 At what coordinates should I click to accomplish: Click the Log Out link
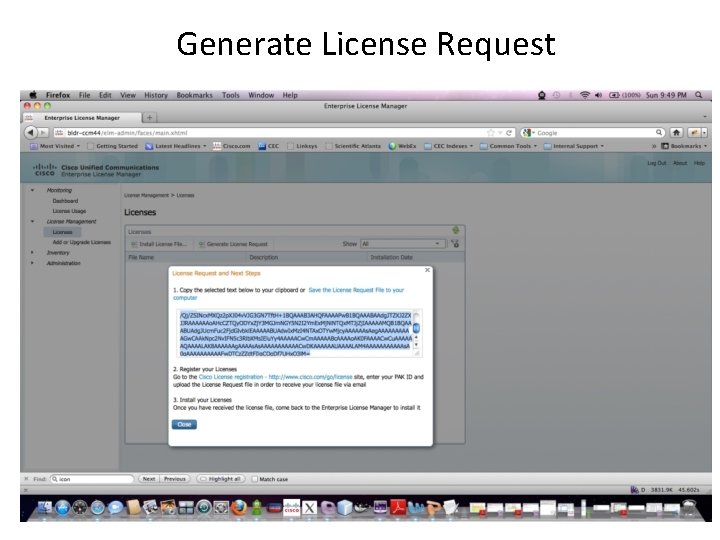657,163
